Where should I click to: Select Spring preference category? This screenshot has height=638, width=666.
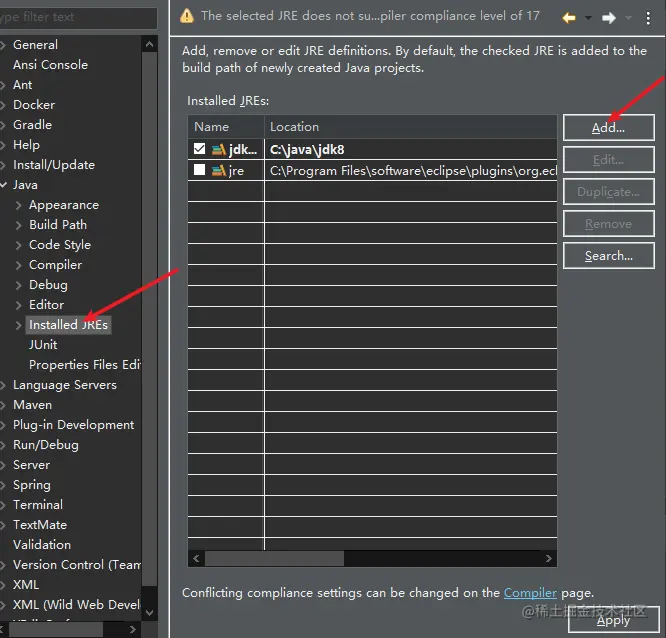tap(32, 485)
